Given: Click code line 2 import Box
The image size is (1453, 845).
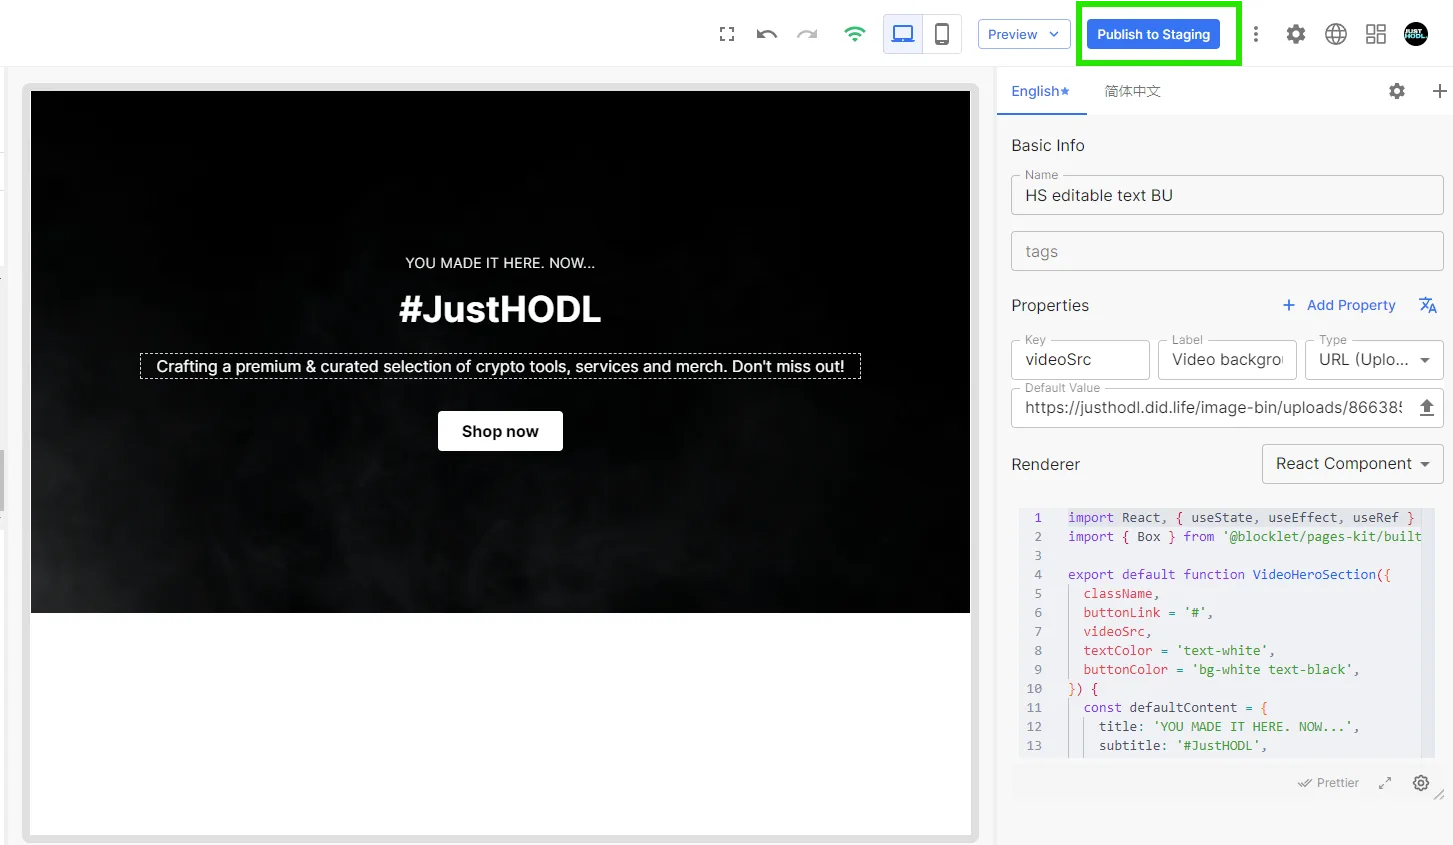Looking at the screenshot, I should coord(1244,536).
